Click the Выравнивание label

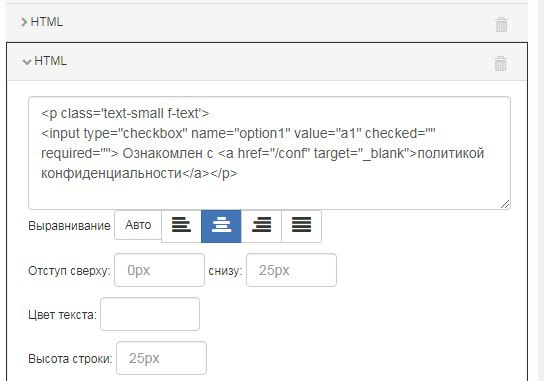tap(69, 226)
